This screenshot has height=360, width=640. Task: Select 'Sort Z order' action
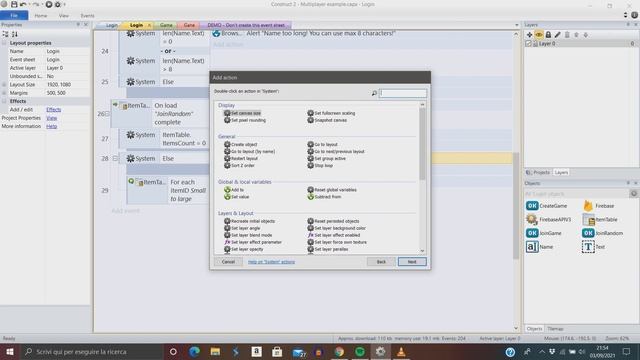(x=239, y=165)
